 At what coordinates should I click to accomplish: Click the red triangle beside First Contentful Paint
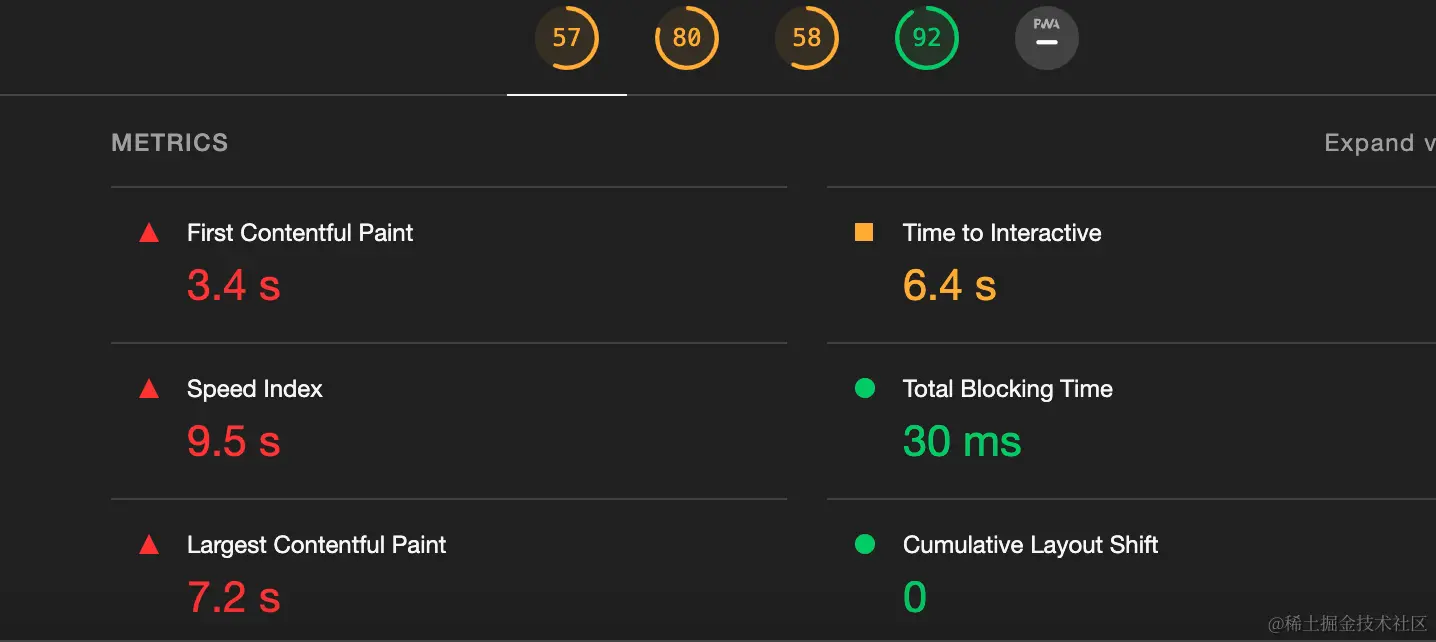149,233
